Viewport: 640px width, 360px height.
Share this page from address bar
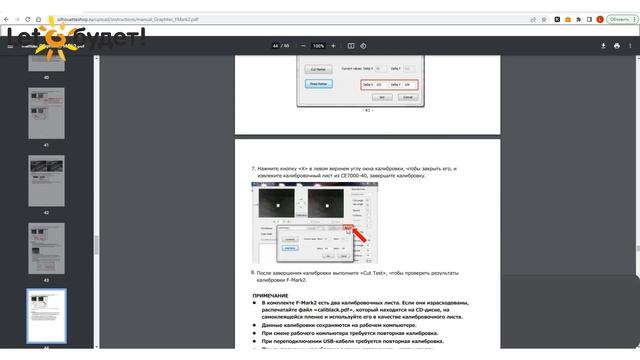click(533, 19)
